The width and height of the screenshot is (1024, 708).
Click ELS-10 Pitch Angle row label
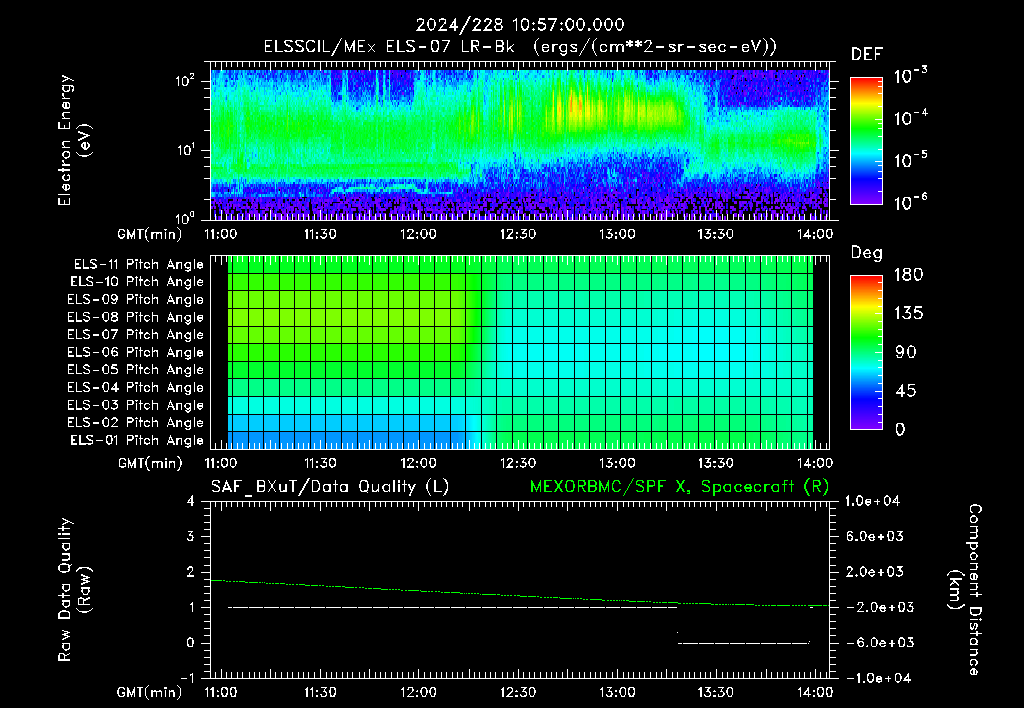coord(137,282)
